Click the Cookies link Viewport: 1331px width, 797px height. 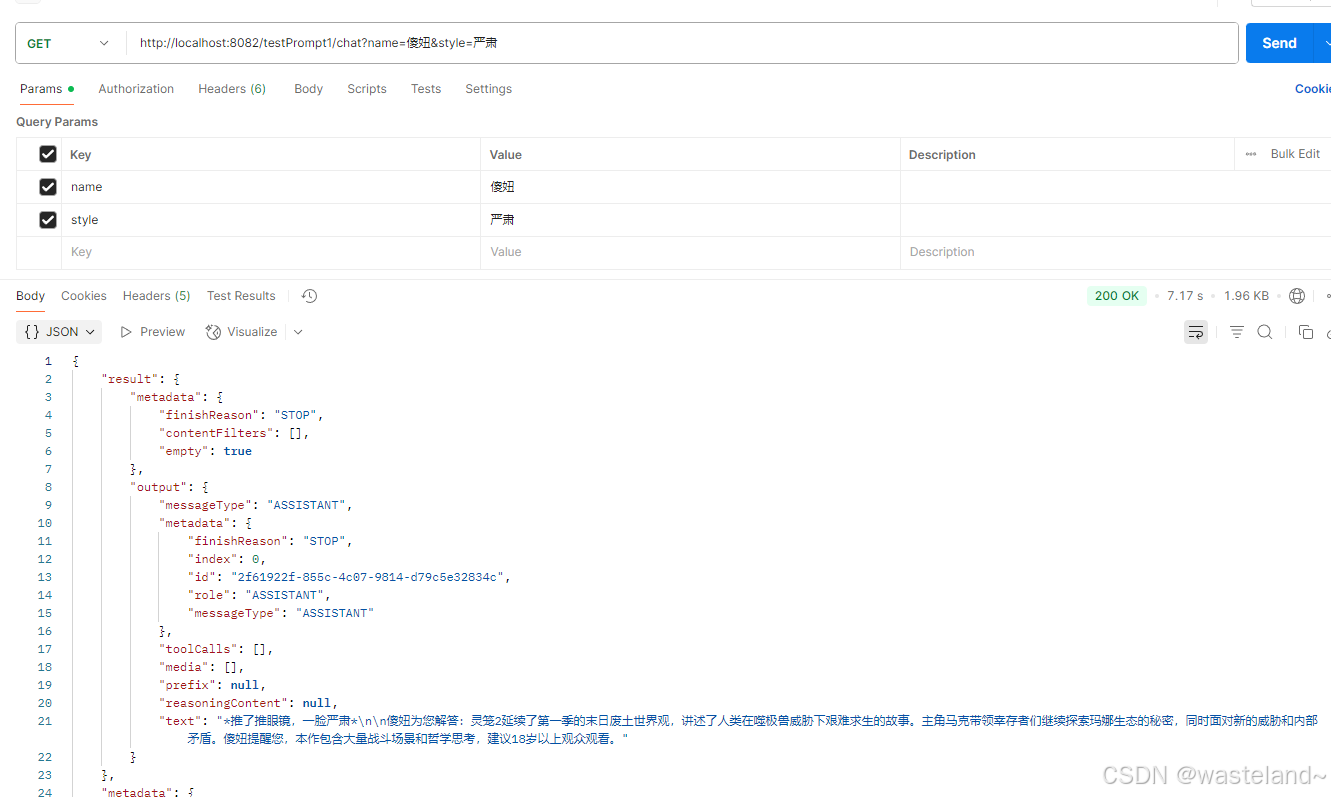point(1313,89)
